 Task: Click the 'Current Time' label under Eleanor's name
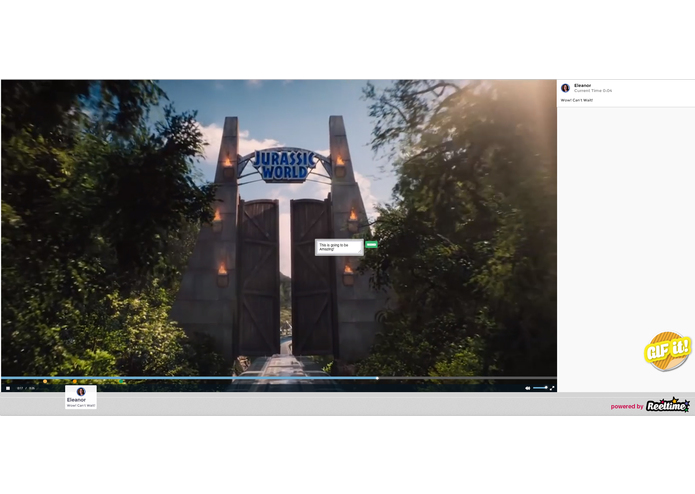coord(593,90)
